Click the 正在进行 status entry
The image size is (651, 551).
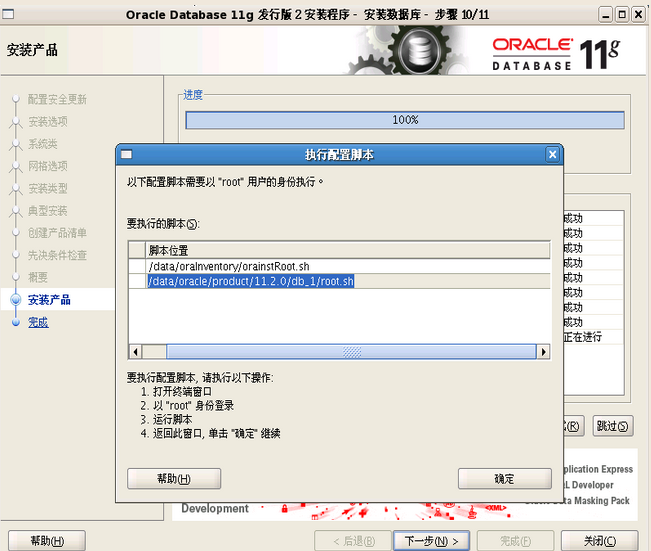(x=582, y=337)
